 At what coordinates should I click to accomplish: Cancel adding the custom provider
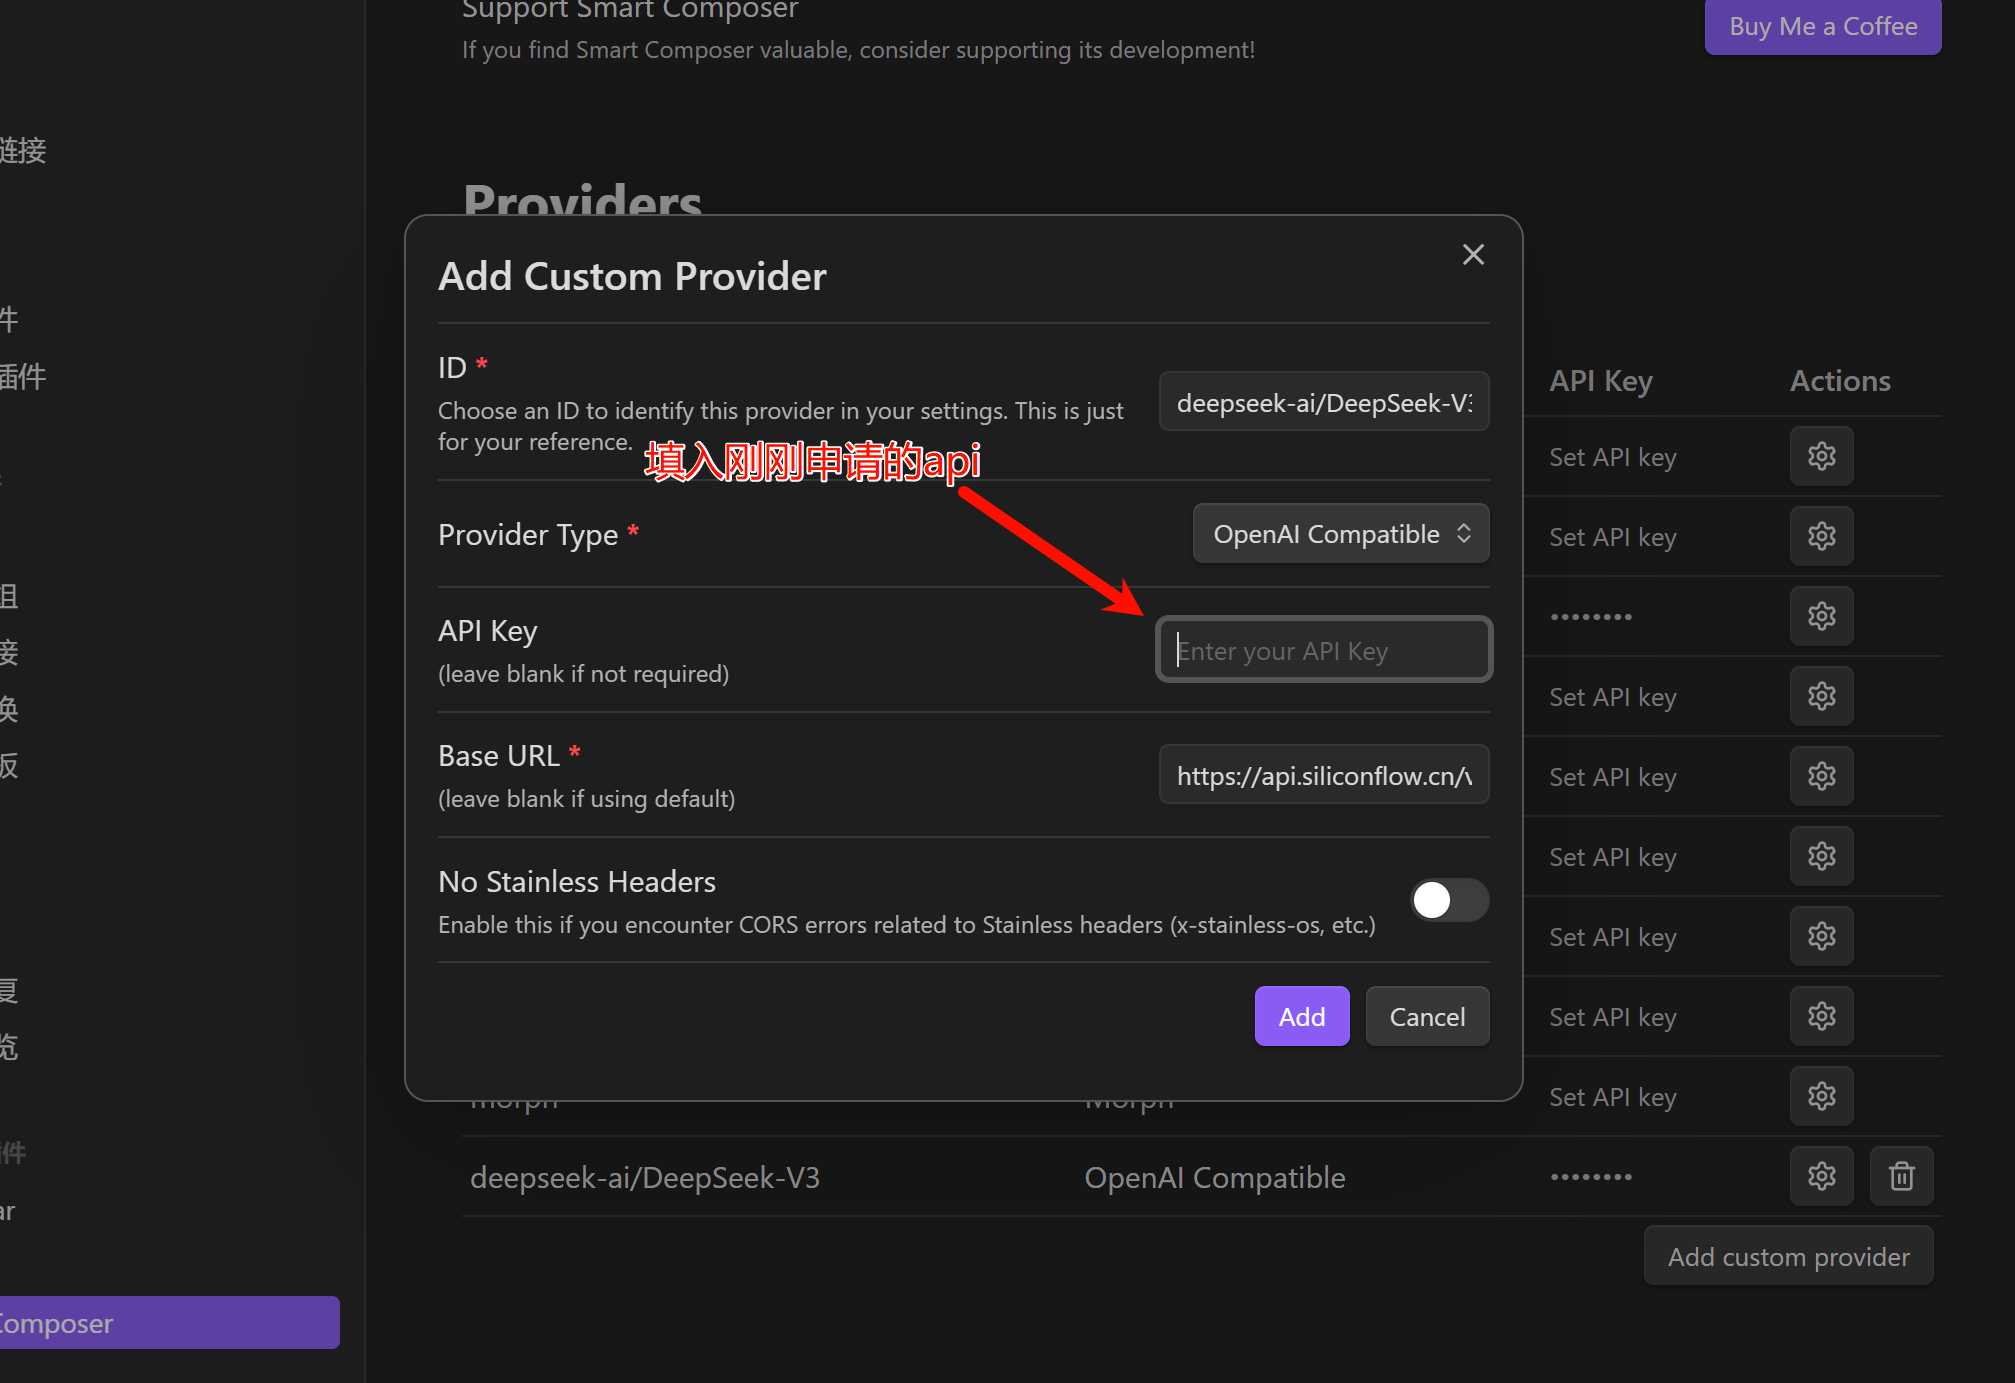tap(1426, 1017)
